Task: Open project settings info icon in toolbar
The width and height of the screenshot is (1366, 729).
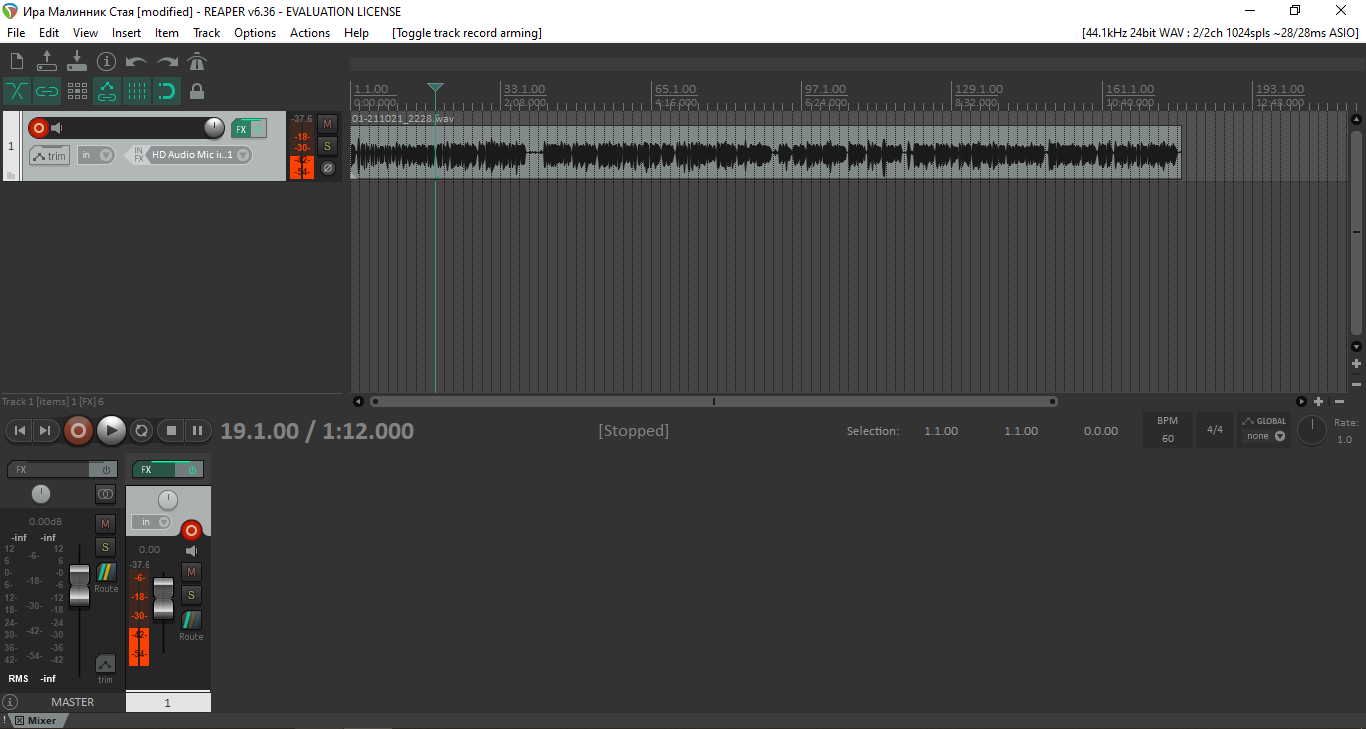Action: 107,62
